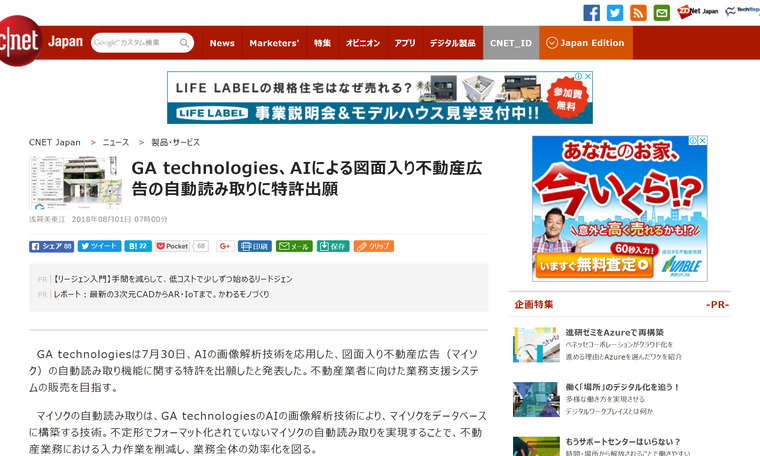The height and width of the screenshot is (456, 760).
Task: Click the cnet Japan logo
Action: point(41,42)
